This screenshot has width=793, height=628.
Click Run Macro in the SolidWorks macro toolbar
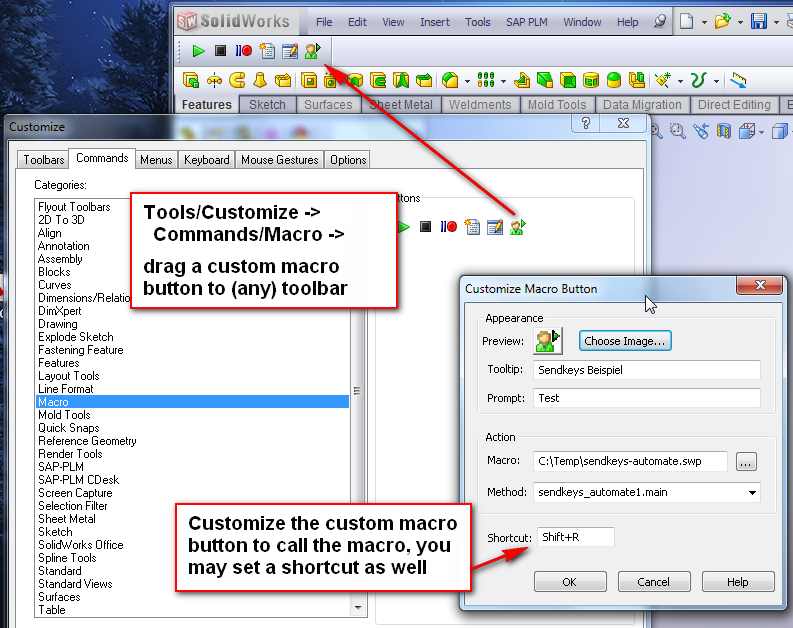click(198, 51)
